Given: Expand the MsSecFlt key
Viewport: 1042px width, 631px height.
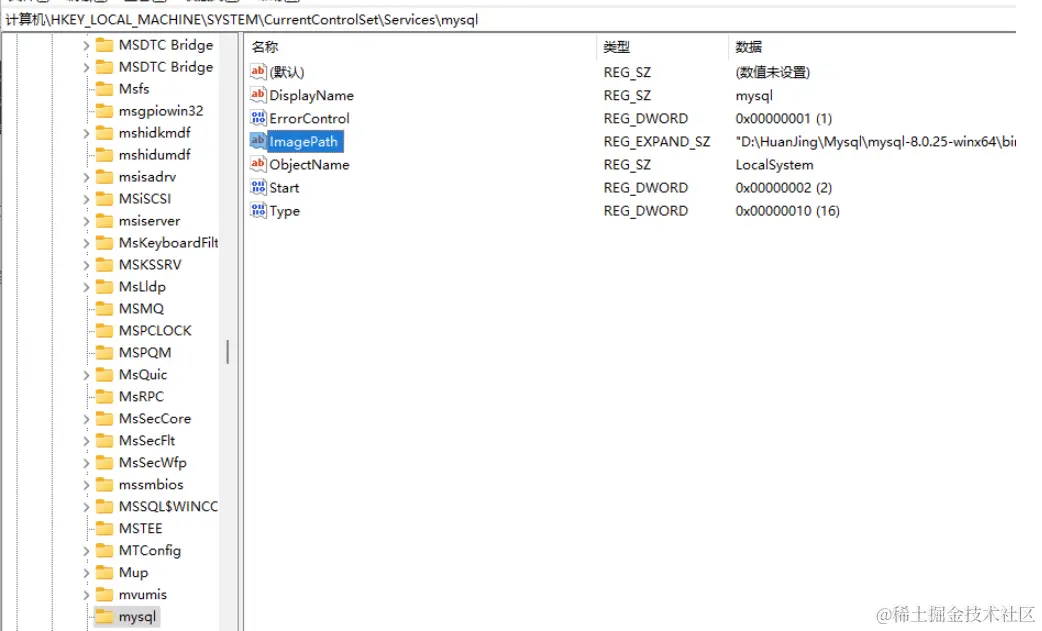Looking at the screenshot, I should pyautogui.click(x=86, y=440).
